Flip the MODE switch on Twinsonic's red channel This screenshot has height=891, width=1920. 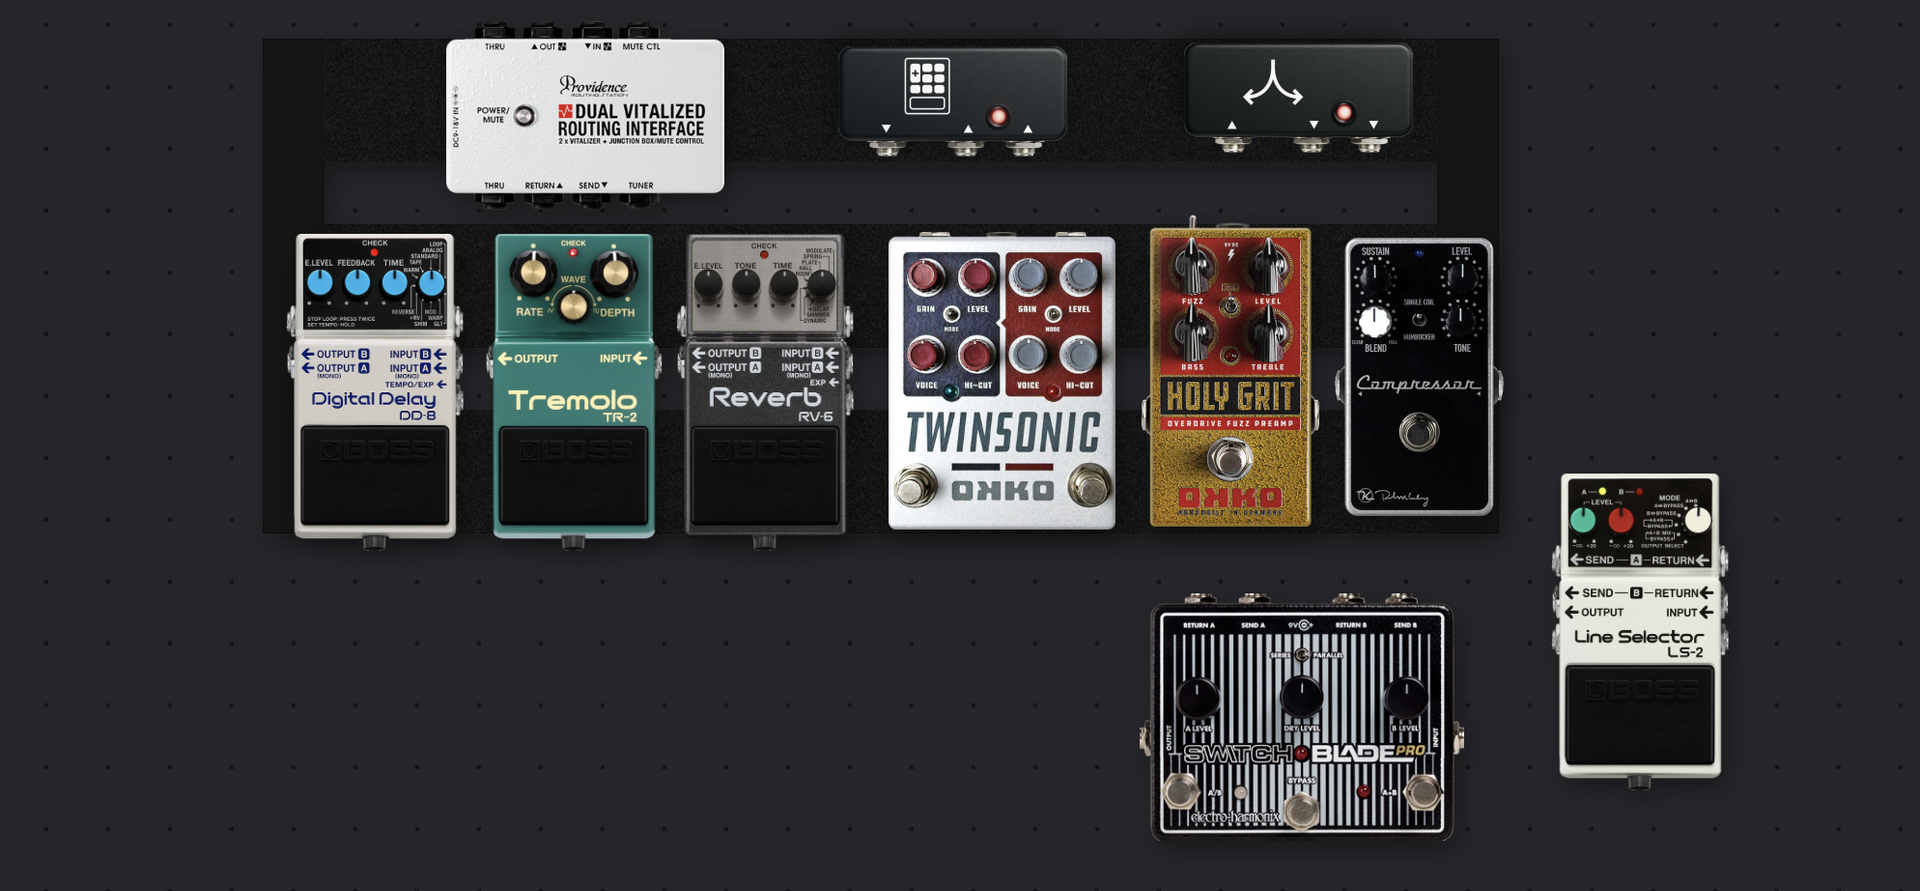pos(1053,315)
